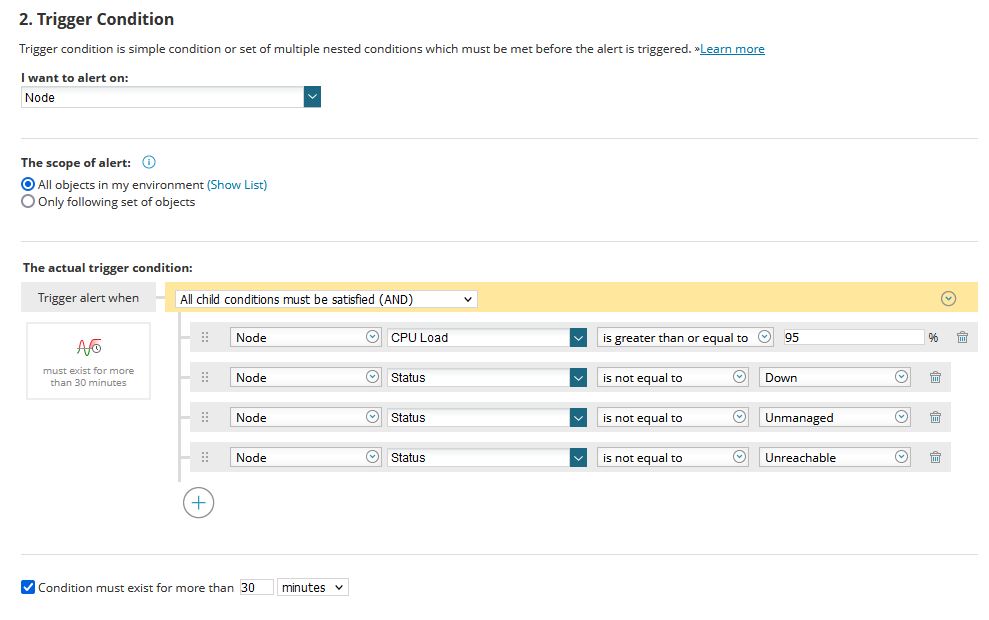Click the 30 minutes duration input field
Image resolution: width=989 pixels, height=620 pixels.
pyautogui.click(x=256, y=588)
